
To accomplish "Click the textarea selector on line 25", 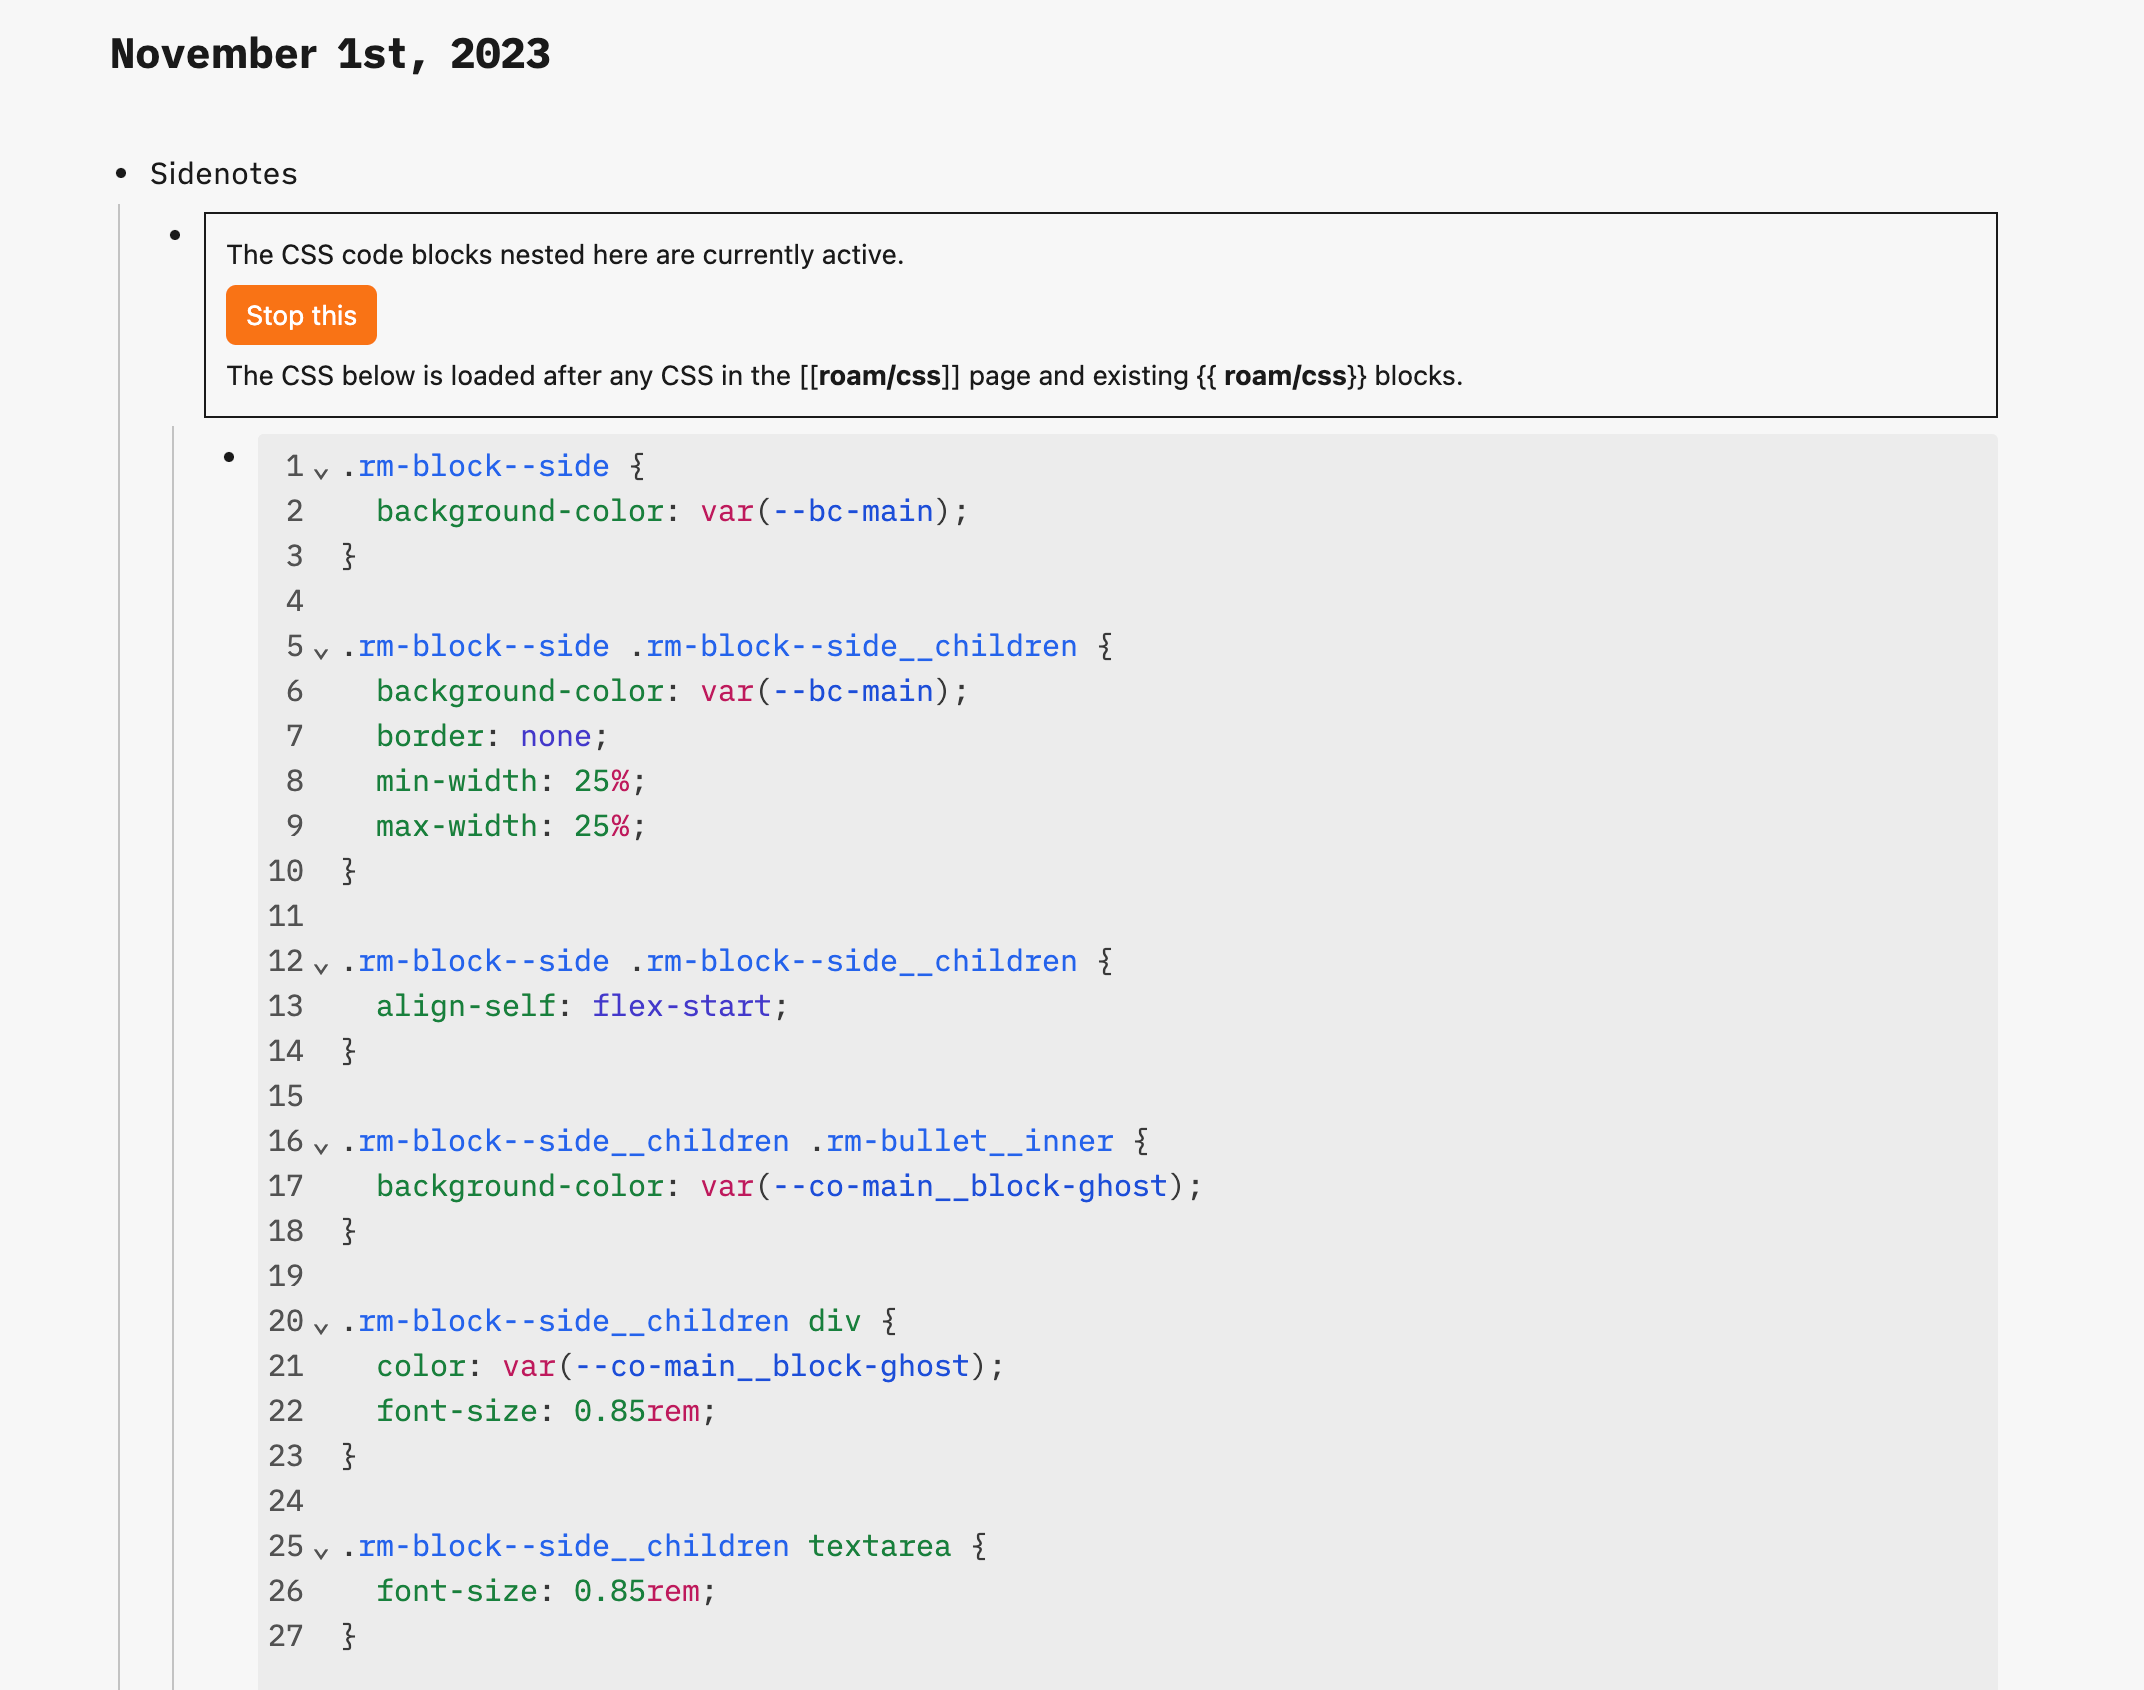I will click(x=879, y=1546).
